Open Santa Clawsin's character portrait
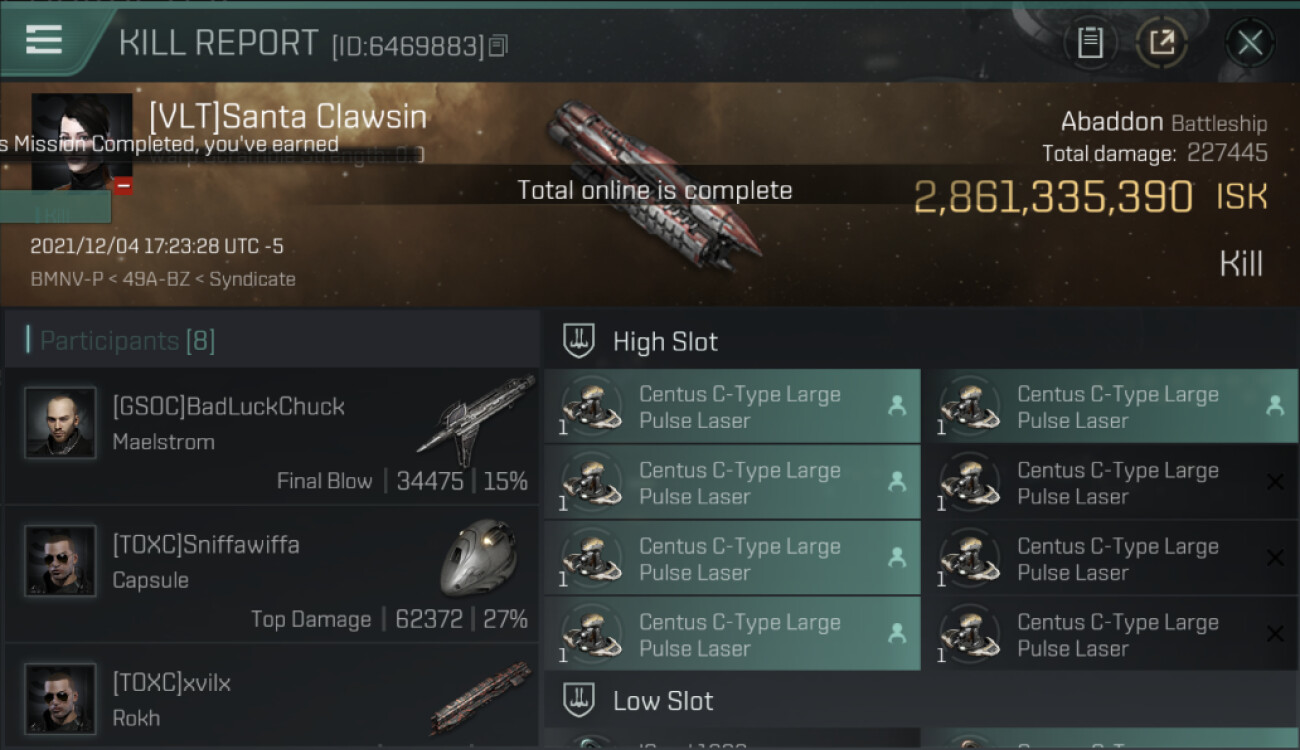Image resolution: width=1300 pixels, height=750 pixels. [x=82, y=140]
